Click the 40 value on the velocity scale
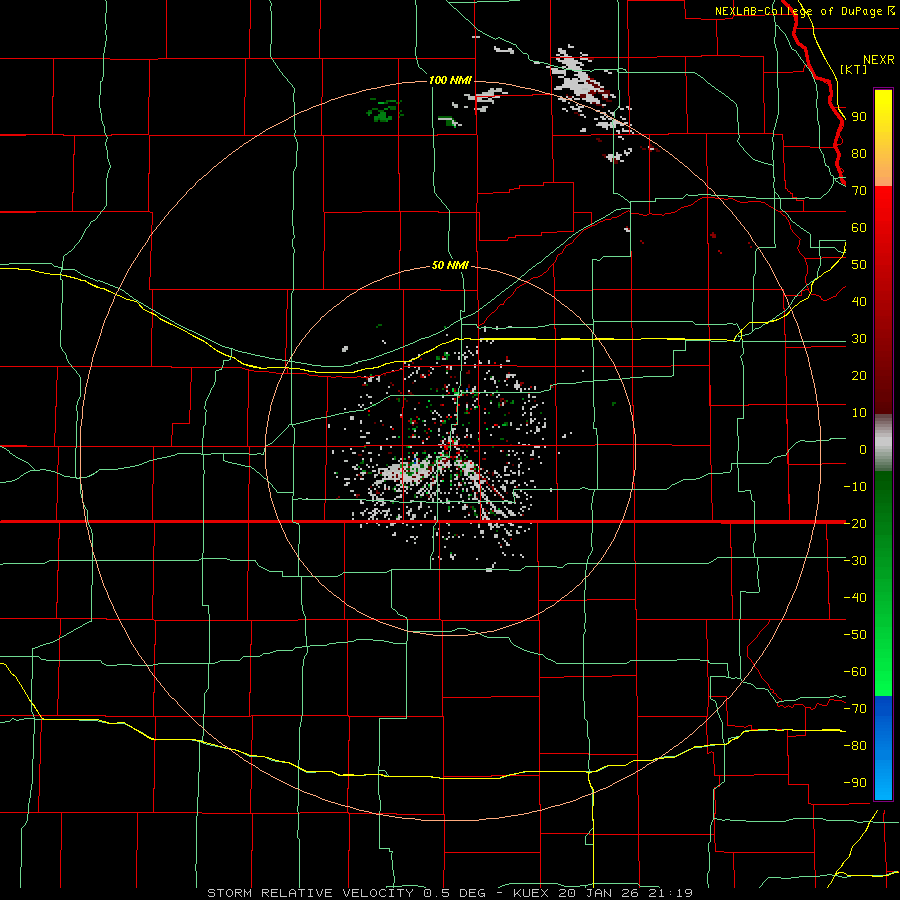The image size is (900, 900). coord(859,301)
